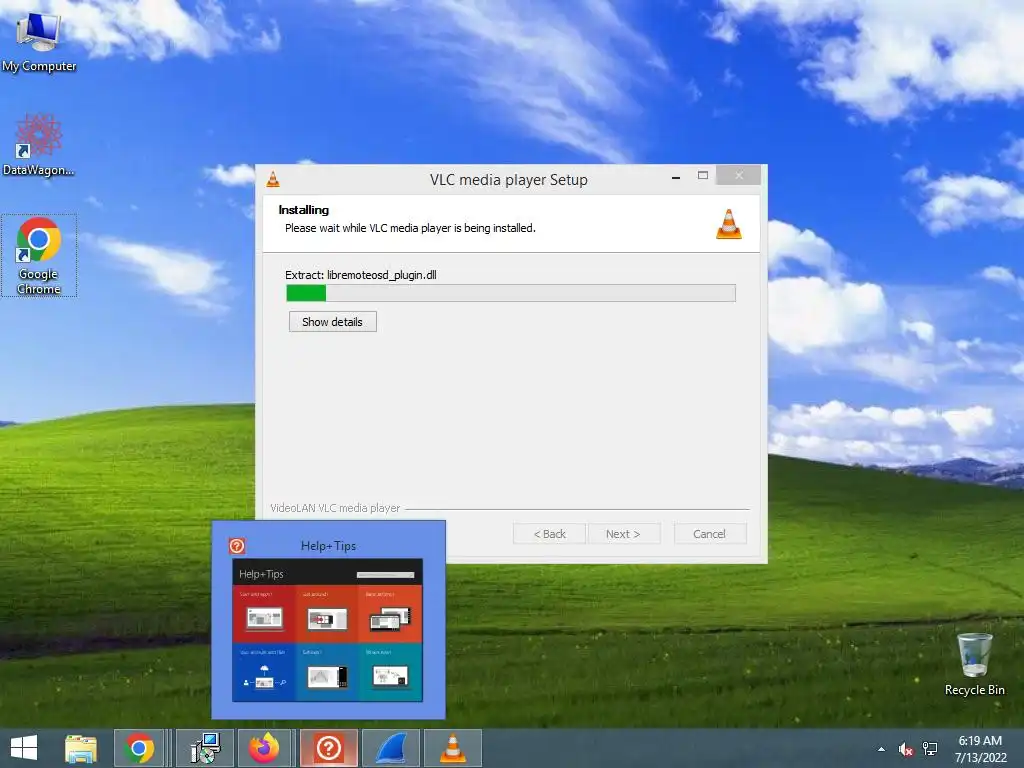Click the Help+Tips preview thumbnail
This screenshot has width=1024, height=768.
pos(328,630)
